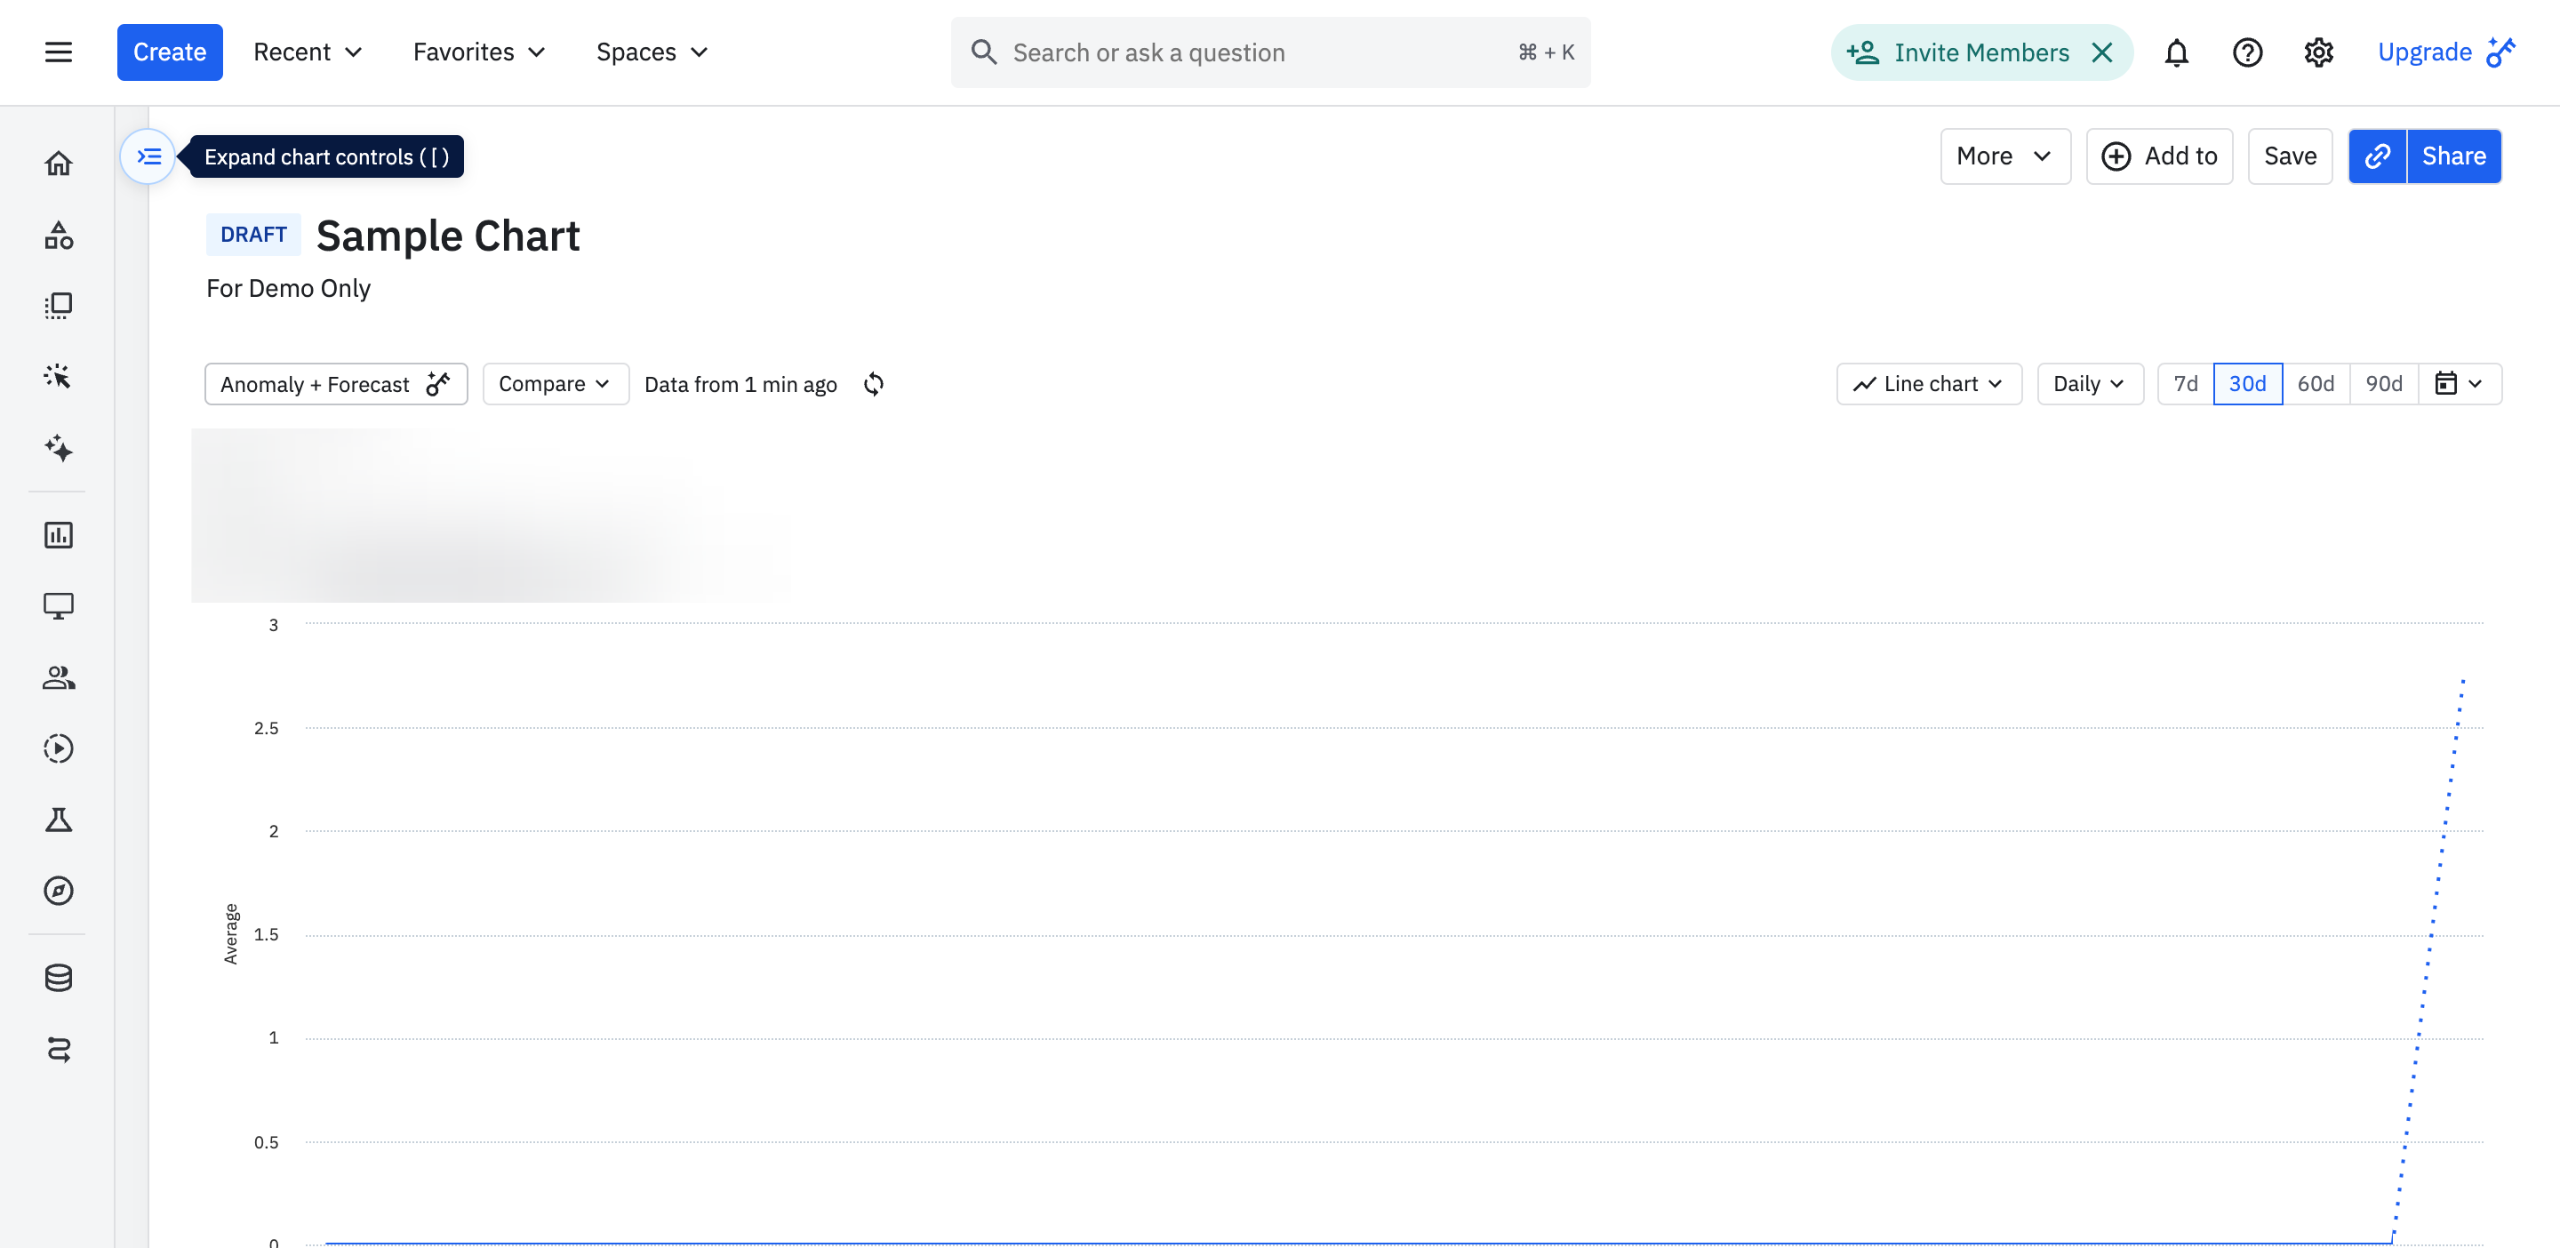Open the Home icon in sidebar
Image resolution: width=2560 pixels, height=1248 pixels.
click(x=58, y=163)
